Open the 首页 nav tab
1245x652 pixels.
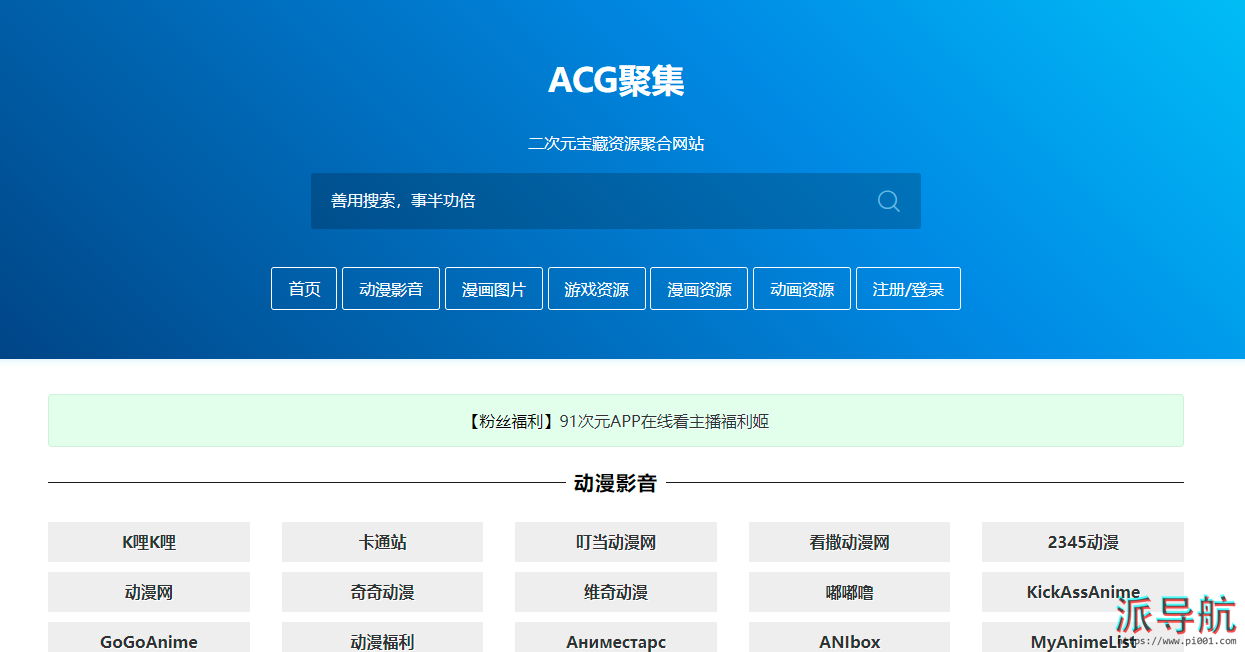[304, 289]
